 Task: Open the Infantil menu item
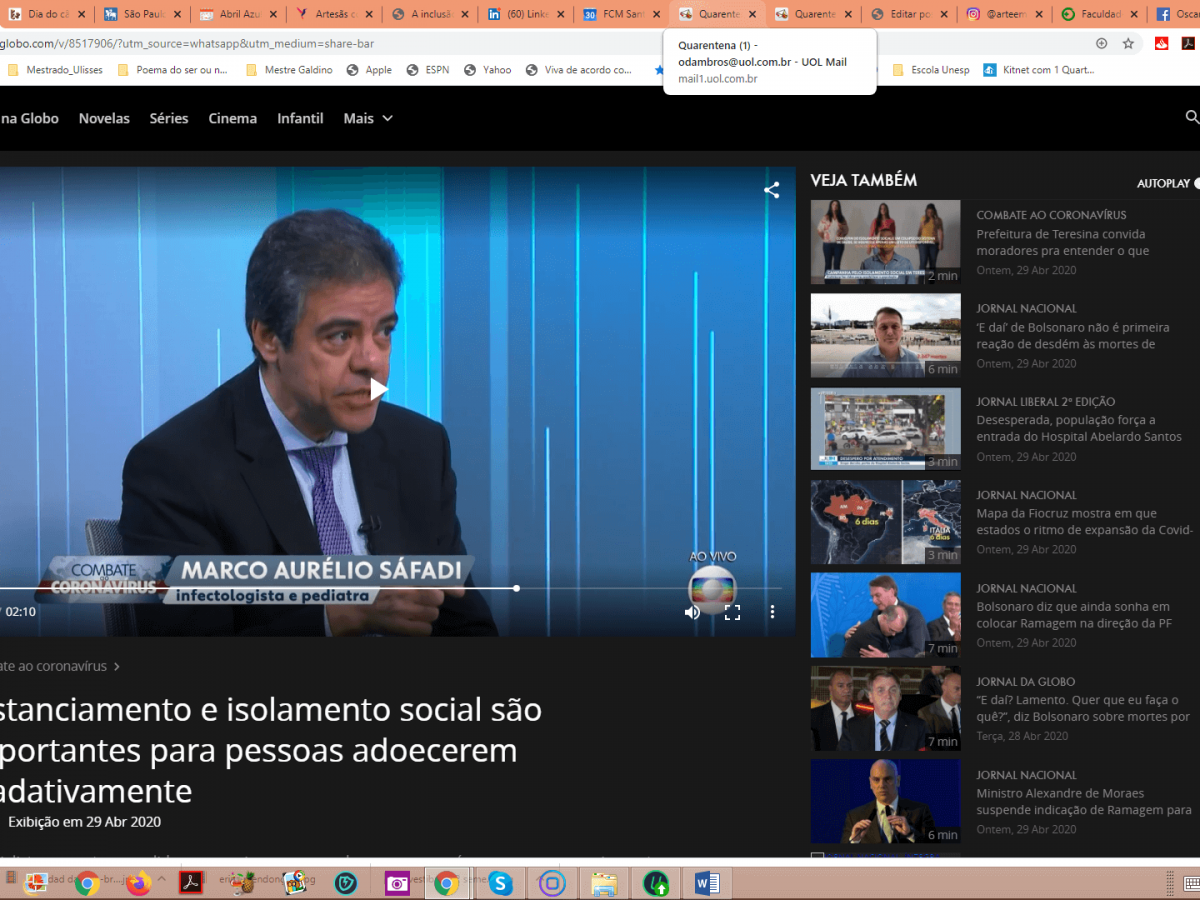pos(300,118)
